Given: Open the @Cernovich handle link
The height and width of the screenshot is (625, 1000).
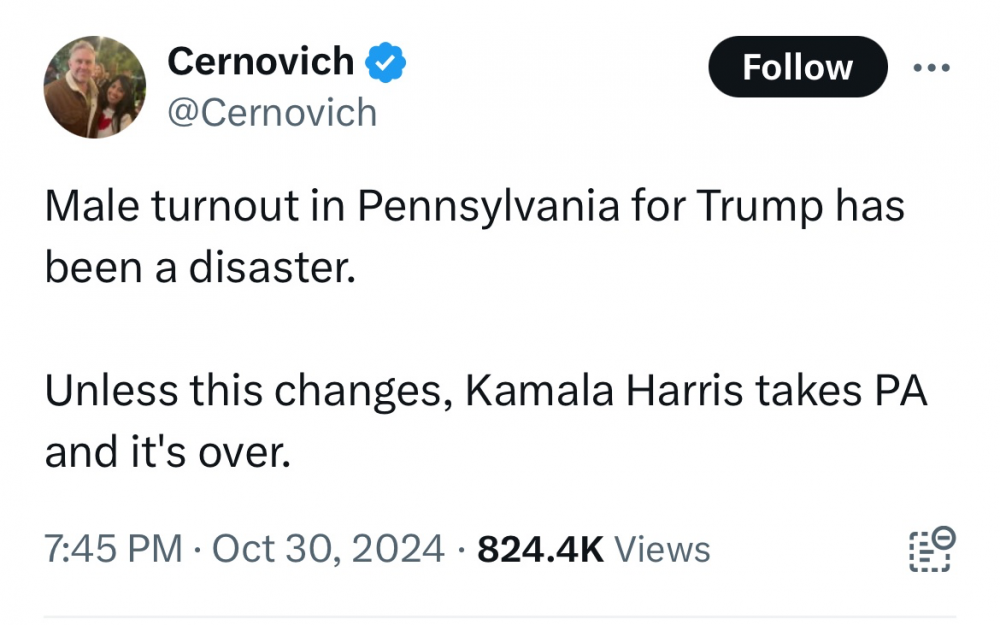Looking at the screenshot, I should coord(272,112).
